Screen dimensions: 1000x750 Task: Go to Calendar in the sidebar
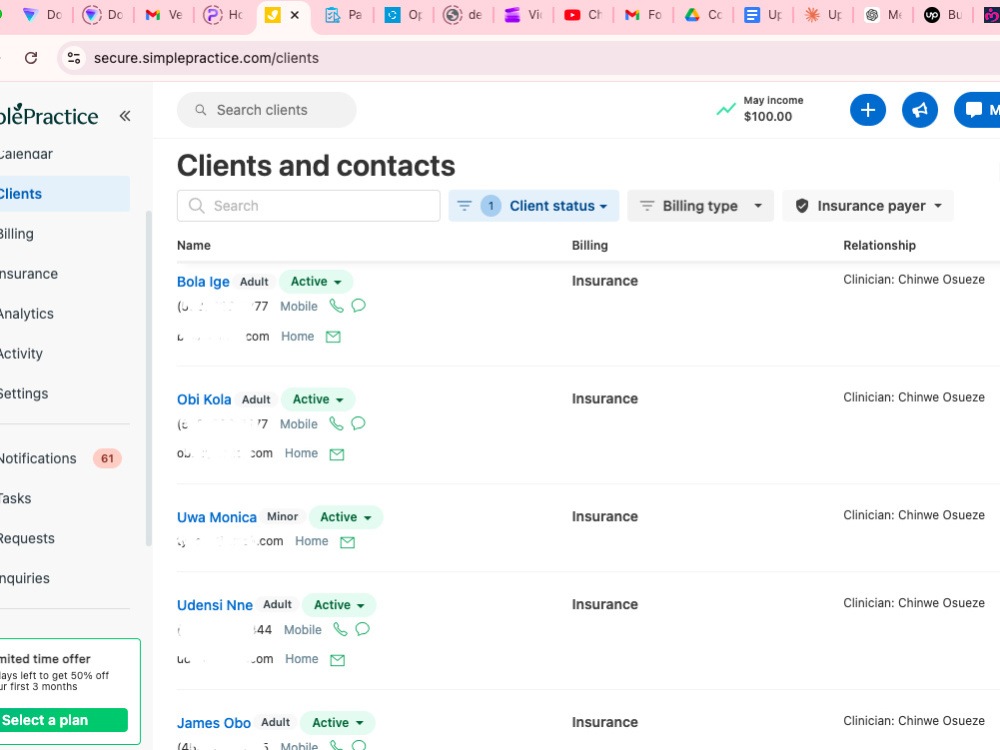27,154
